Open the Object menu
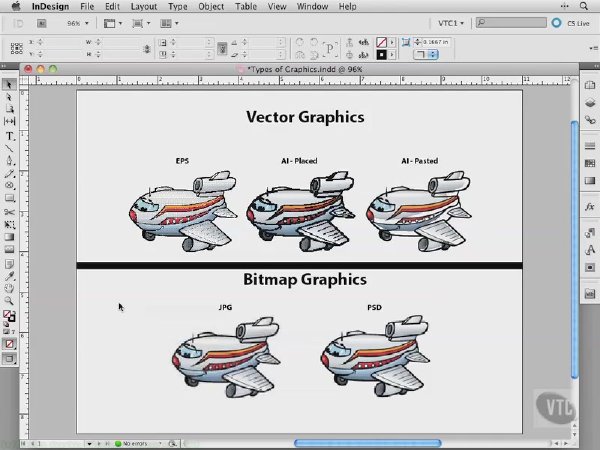 point(211,6)
